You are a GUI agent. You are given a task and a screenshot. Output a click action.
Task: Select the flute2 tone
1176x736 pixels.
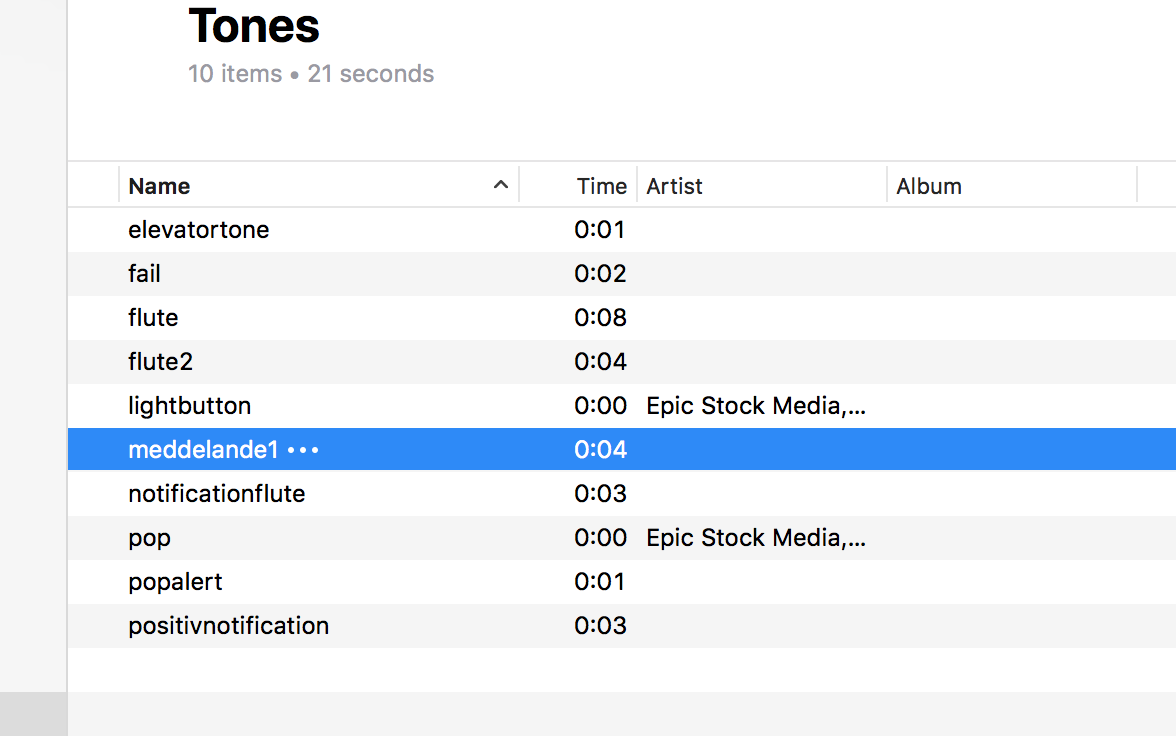coord(160,362)
